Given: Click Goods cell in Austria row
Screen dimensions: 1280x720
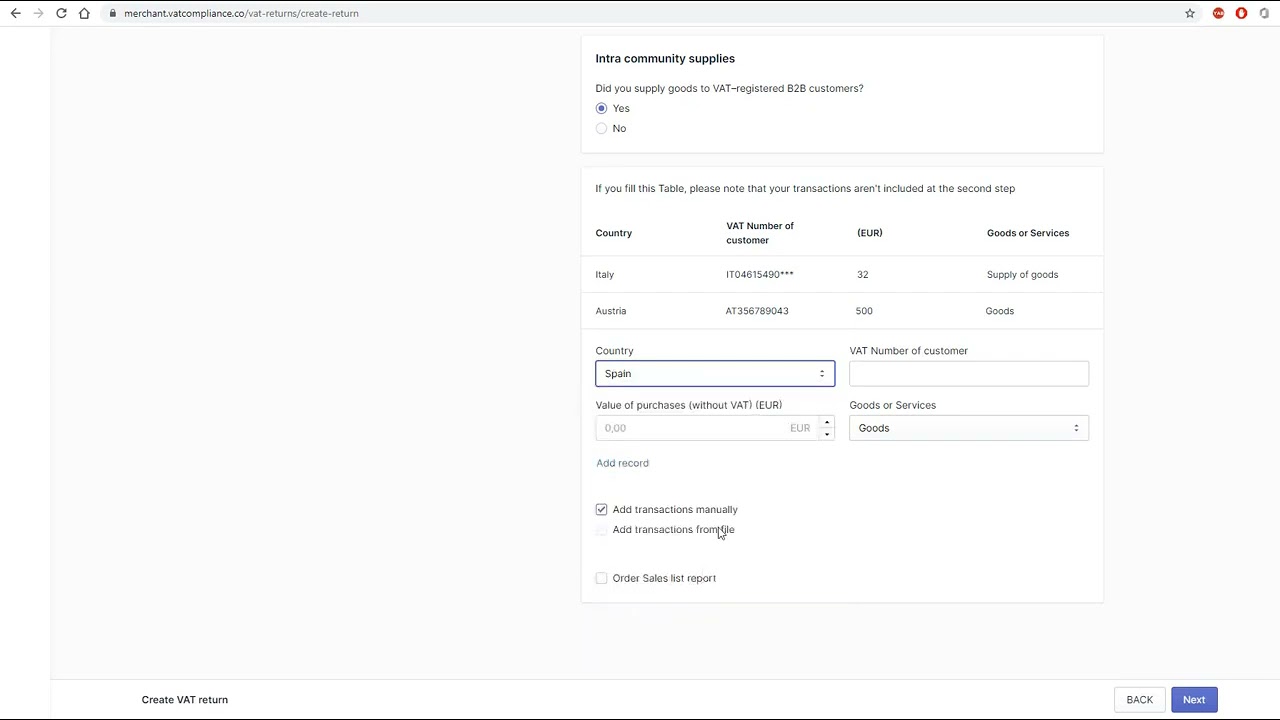Looking at the screenshot, I should point(1000,311).
